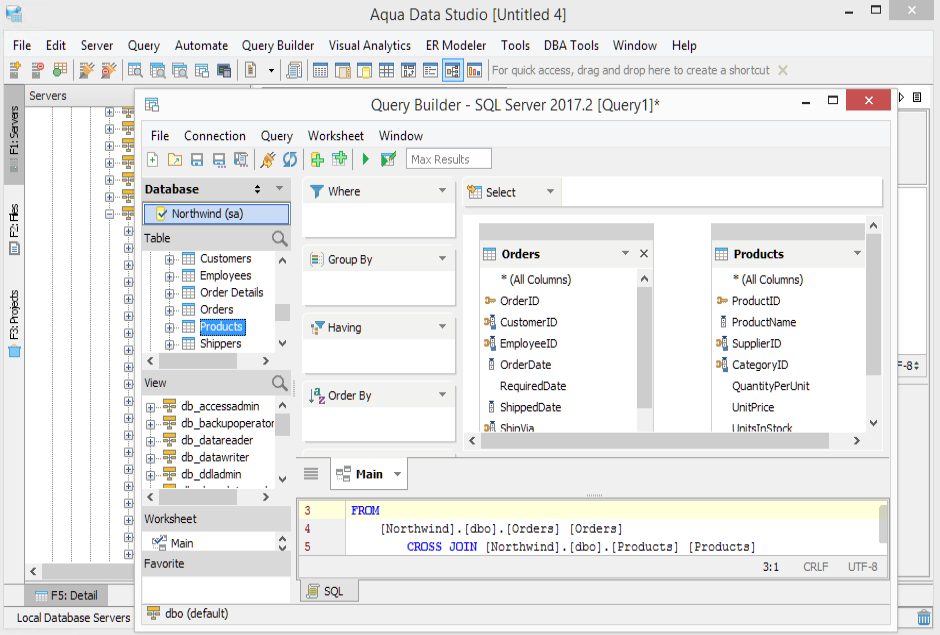The width and height of the screenshot is (940, 635).
Task: Click the hamburger list icon left of Main tab
Action: pyautogui.click(x=311, y=474)
